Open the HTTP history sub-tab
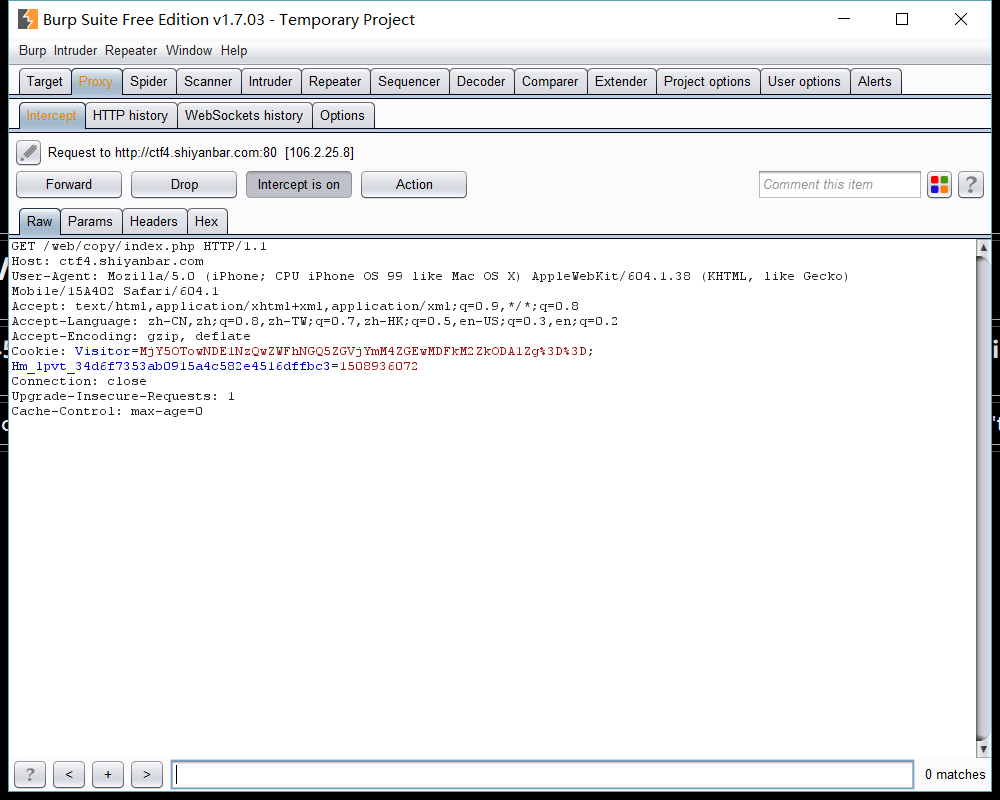The height and width of the screenshot is (800, 1000). coord(130,115)
